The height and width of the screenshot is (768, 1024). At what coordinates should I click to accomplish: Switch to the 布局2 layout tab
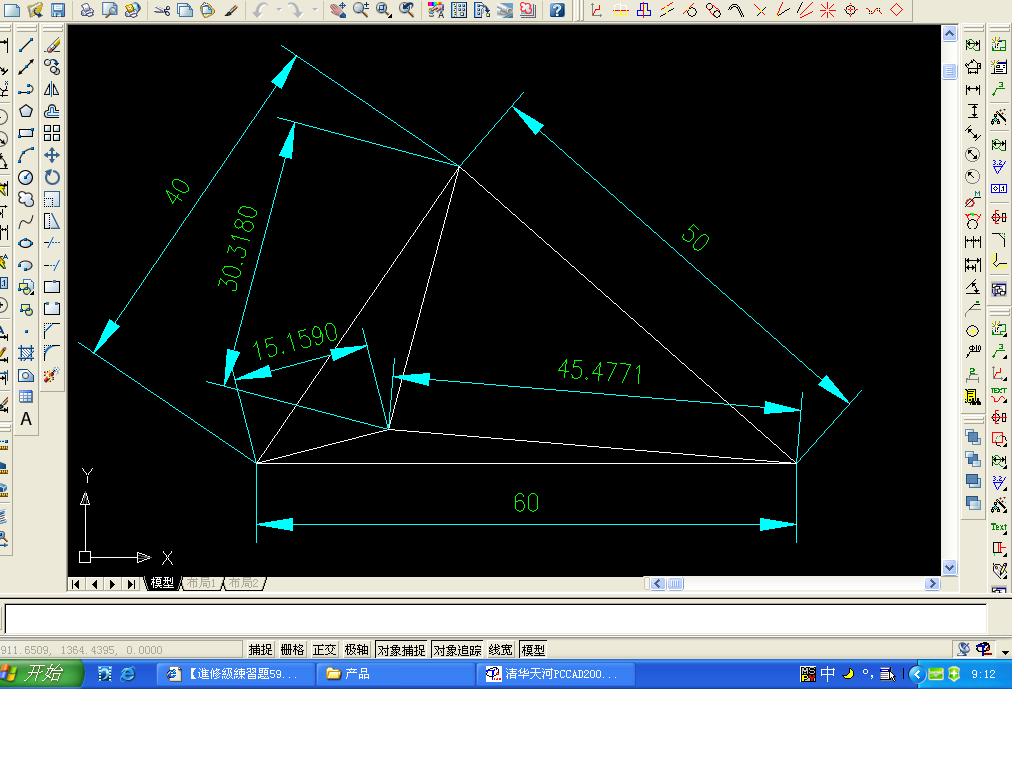click(x=244, y=583)
